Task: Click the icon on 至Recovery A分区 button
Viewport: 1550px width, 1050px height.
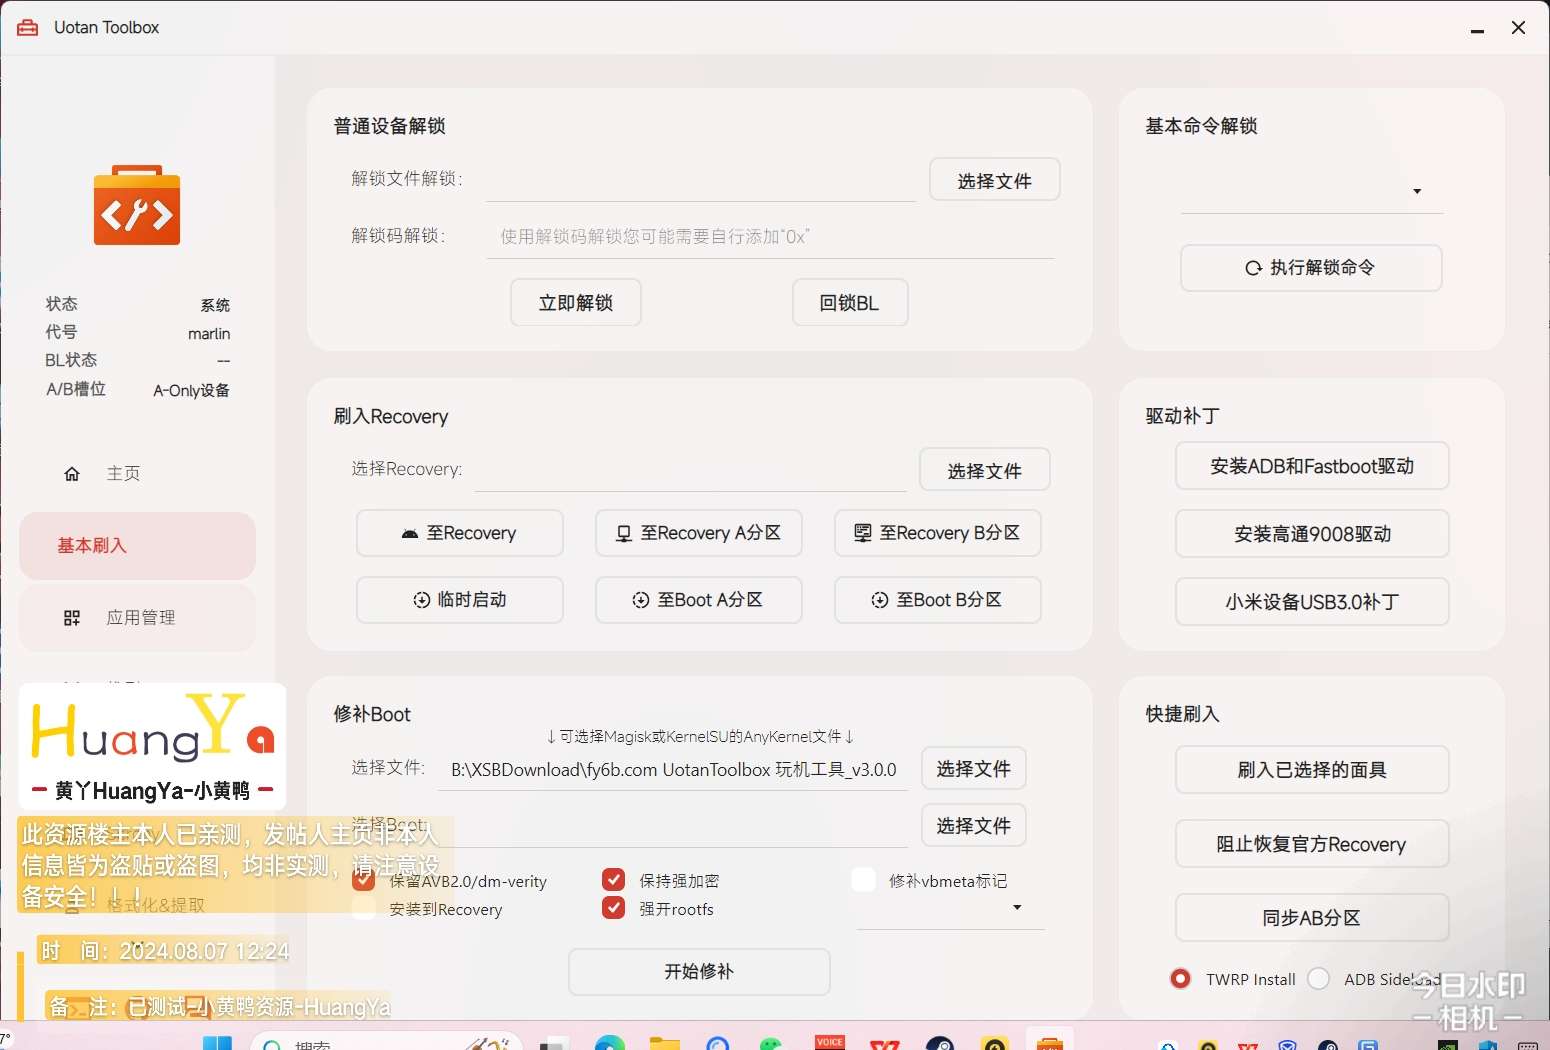Action: click(624, 534)
